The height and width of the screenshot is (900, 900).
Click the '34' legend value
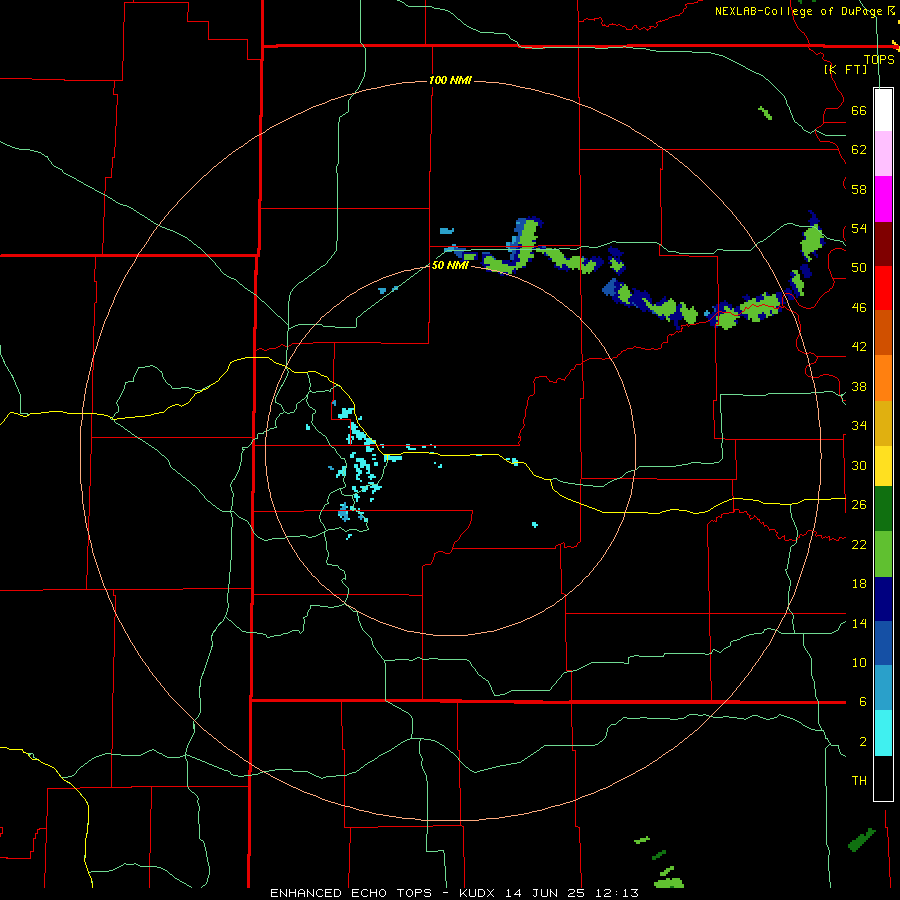[x=859, y=425]
